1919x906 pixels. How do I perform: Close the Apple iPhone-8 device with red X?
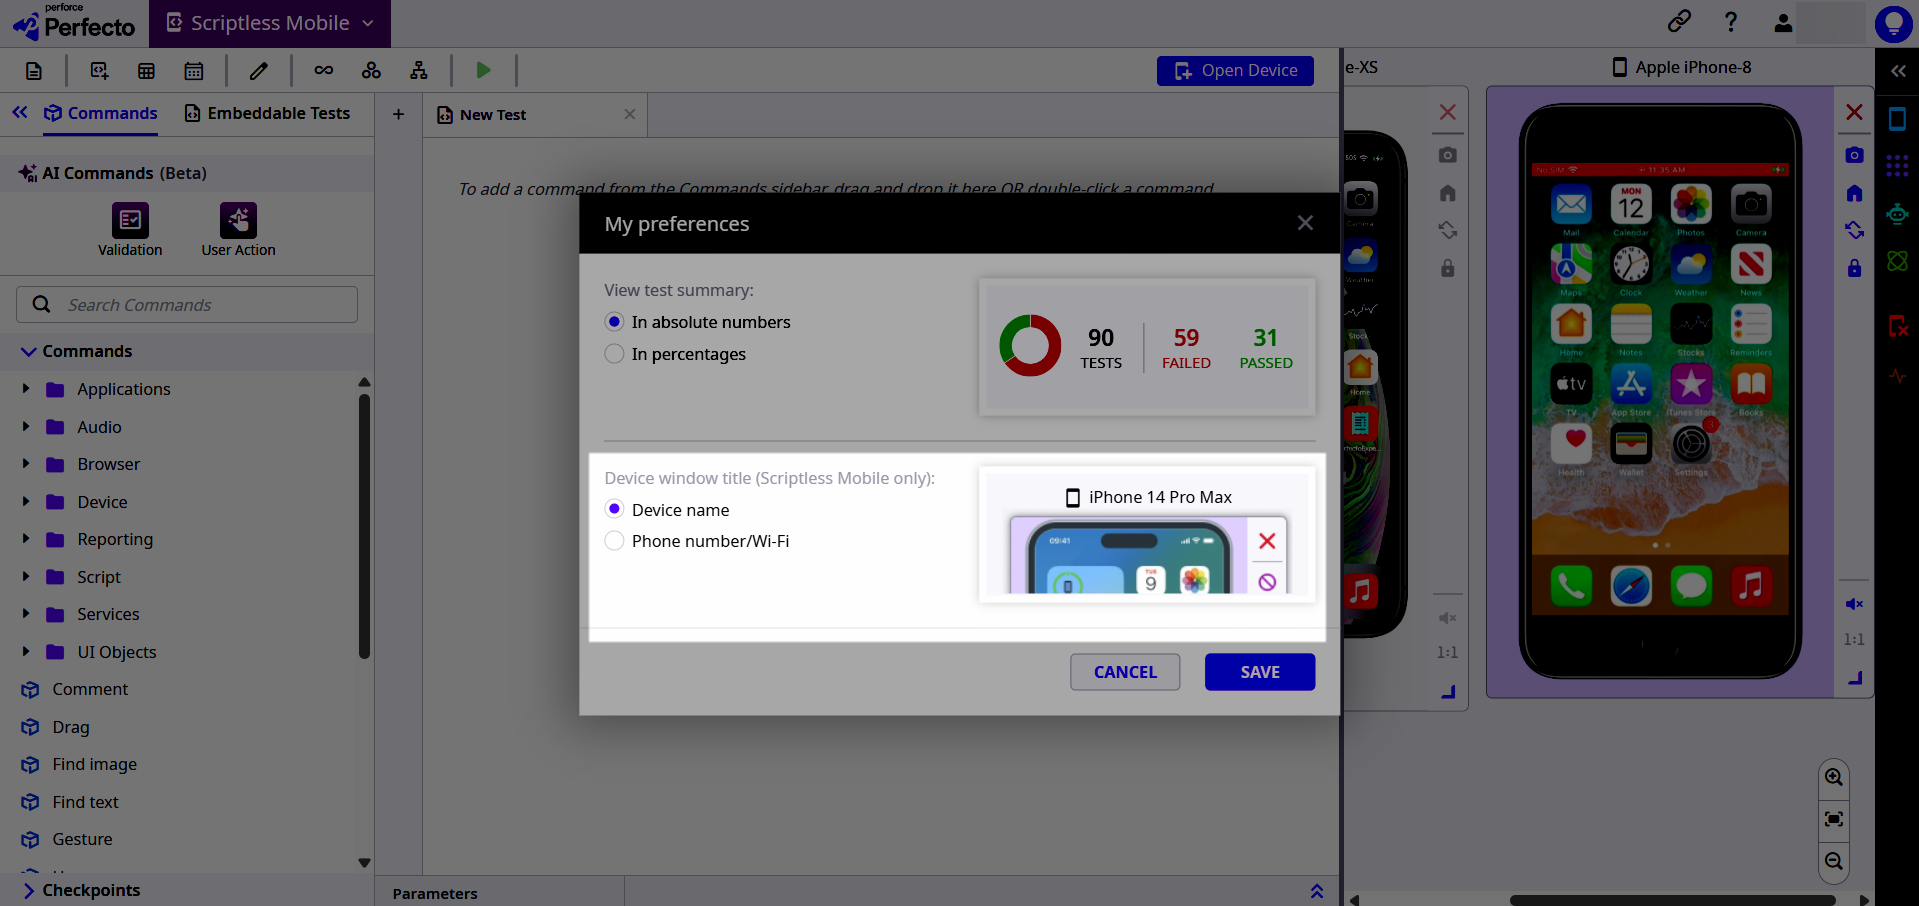tap(1854, 112)
